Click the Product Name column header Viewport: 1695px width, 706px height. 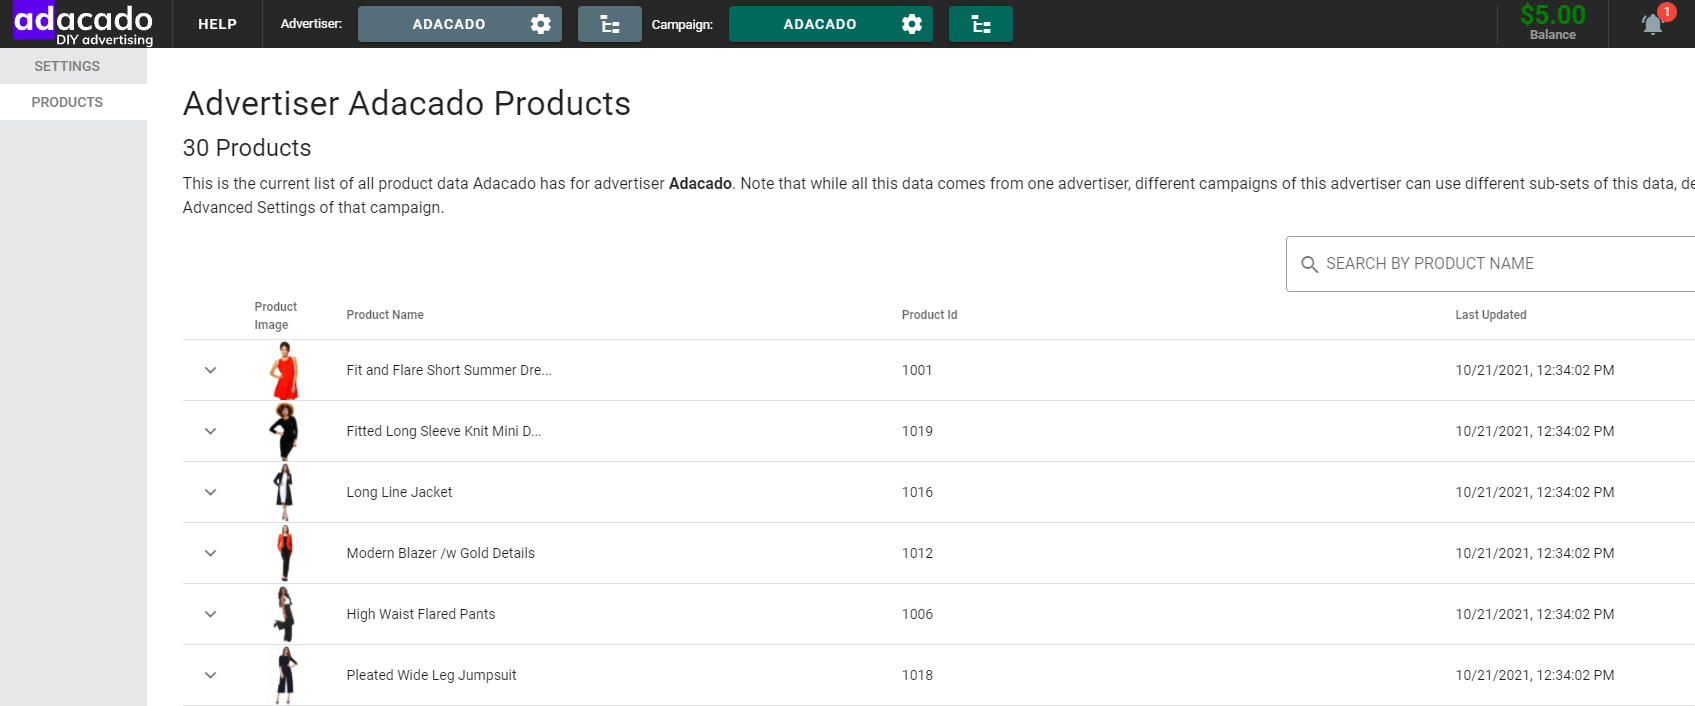385,315
